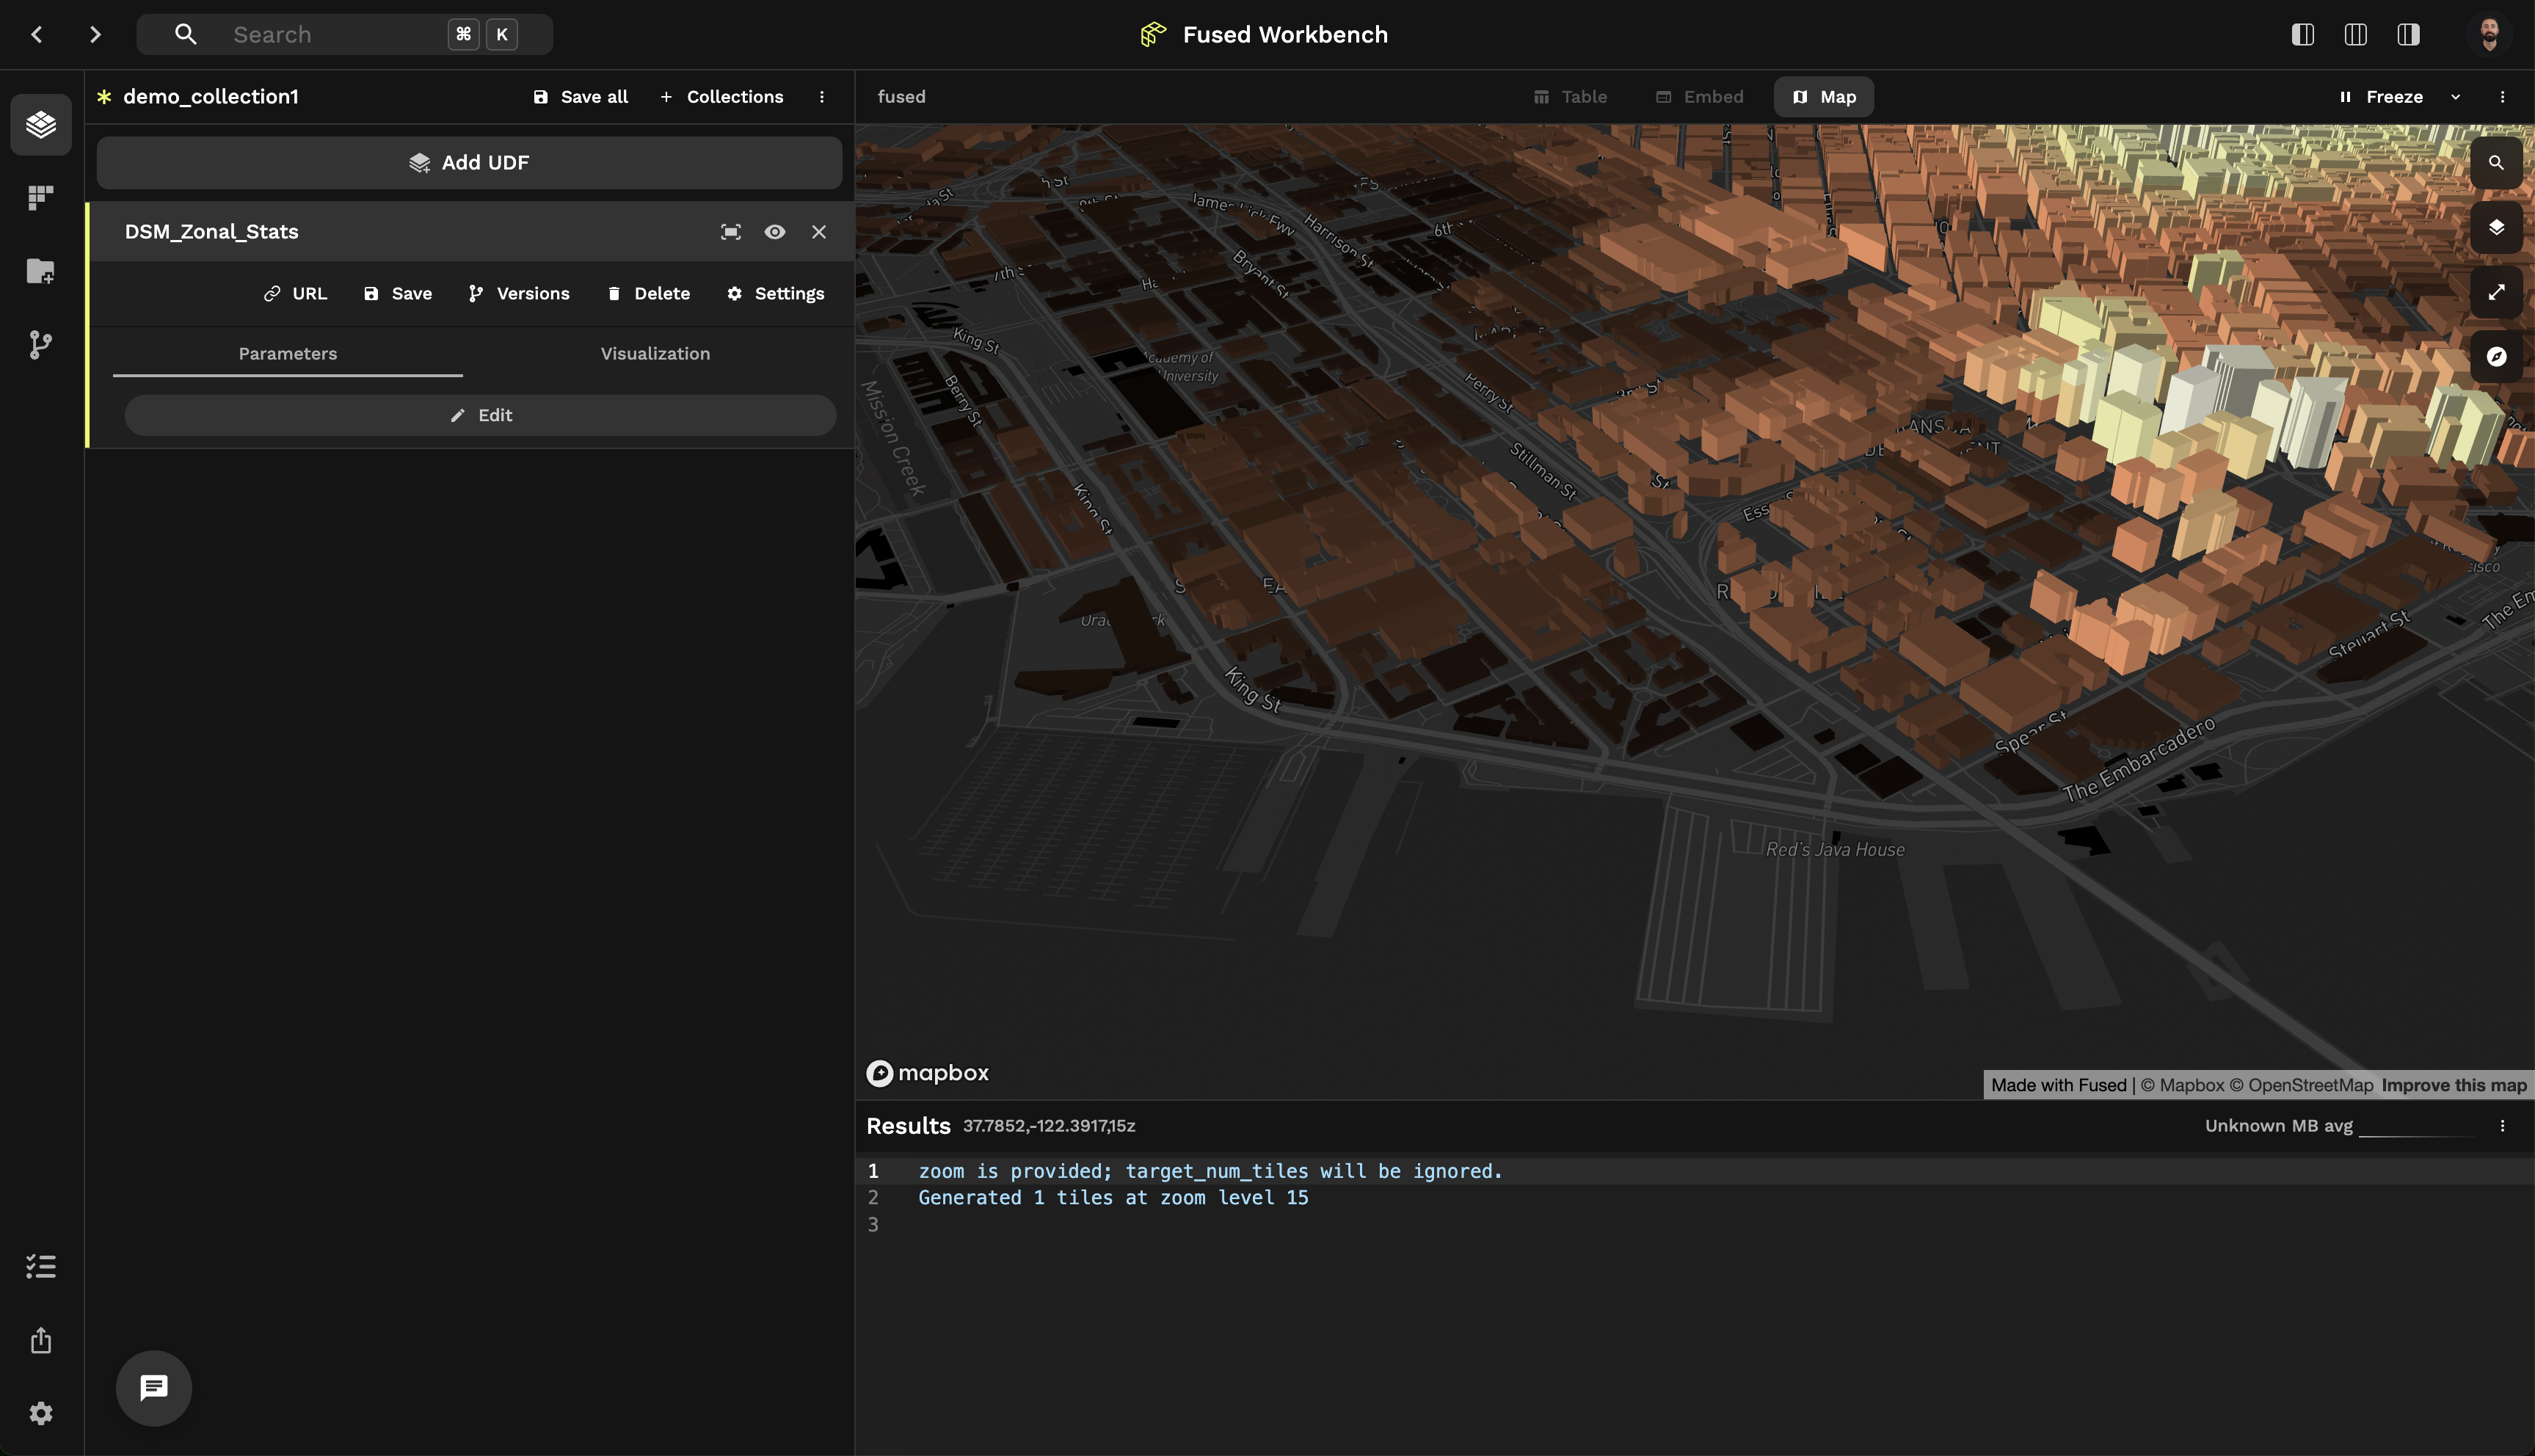
Task: Click the mapbox logo
Action: pyautogui.click(x=928, y=1073)
